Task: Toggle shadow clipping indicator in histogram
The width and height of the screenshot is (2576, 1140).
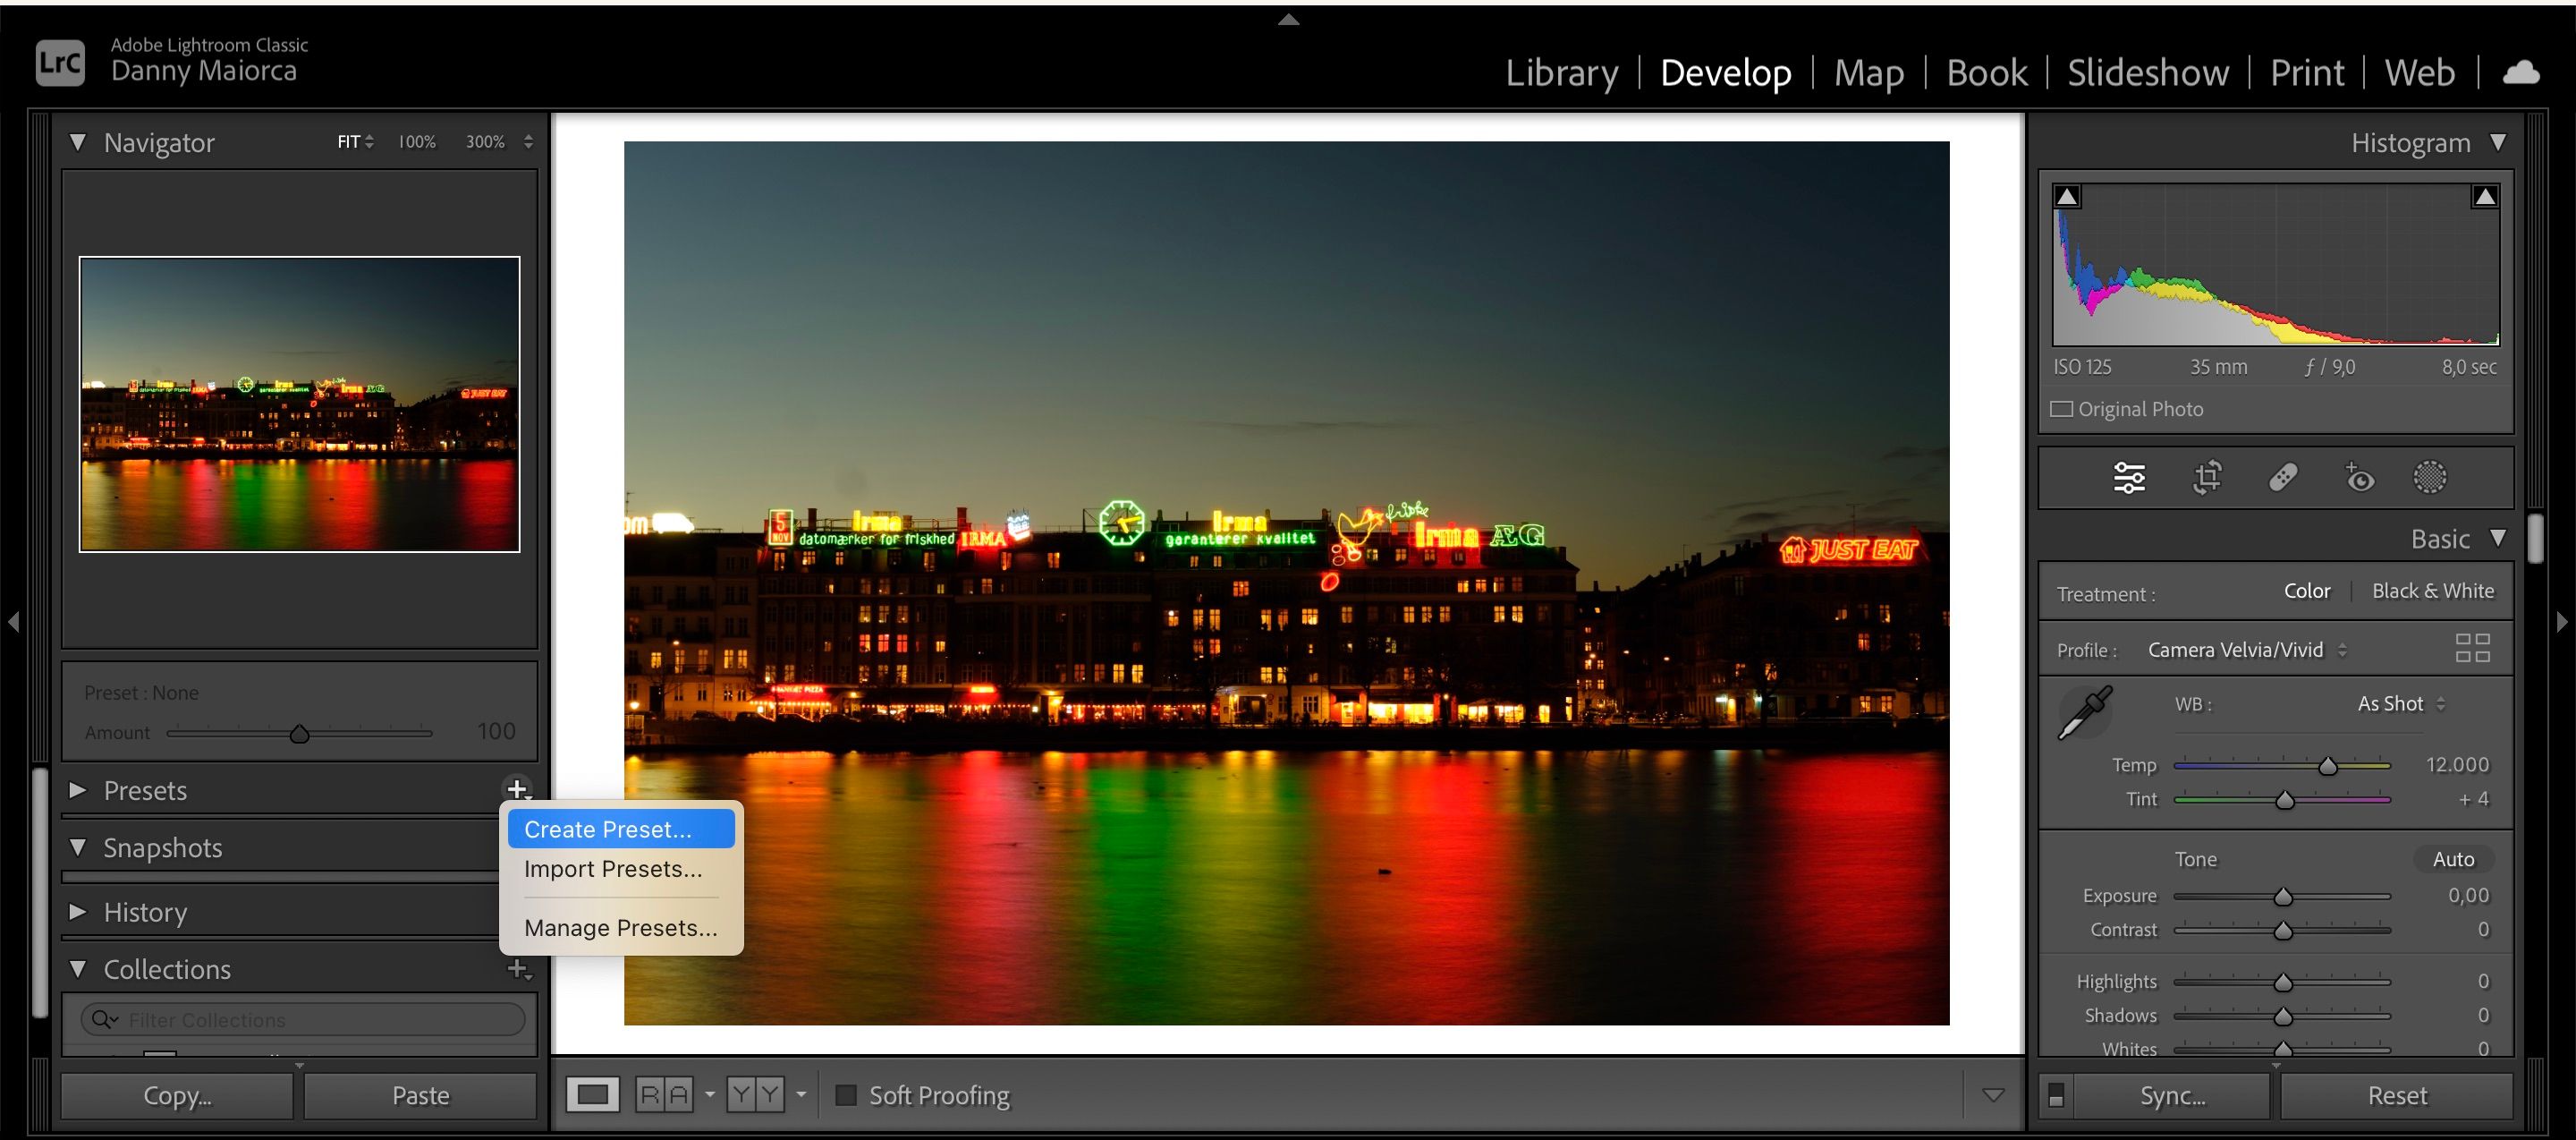Action: pyautogui.click(x=2067, y=197)
